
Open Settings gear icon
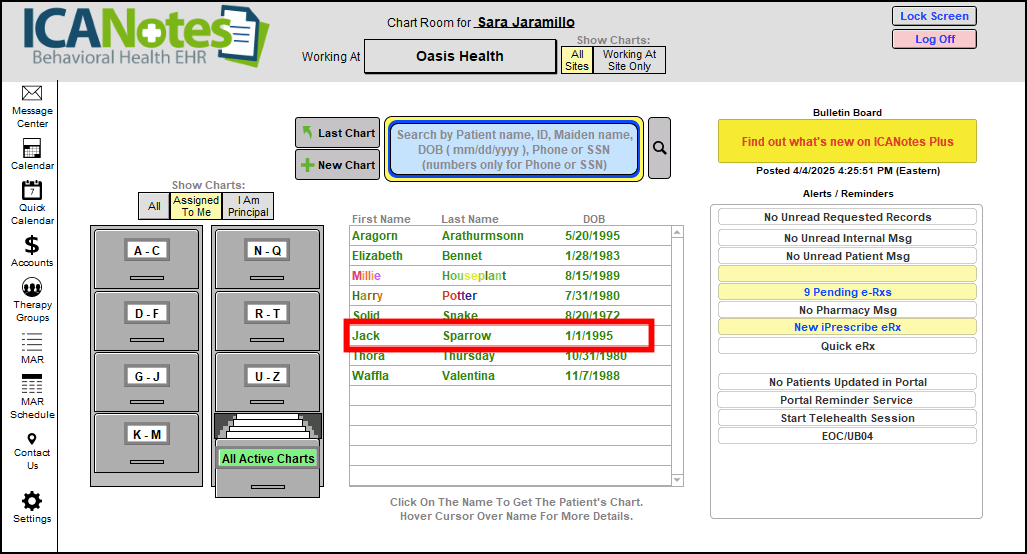(32, 502)
